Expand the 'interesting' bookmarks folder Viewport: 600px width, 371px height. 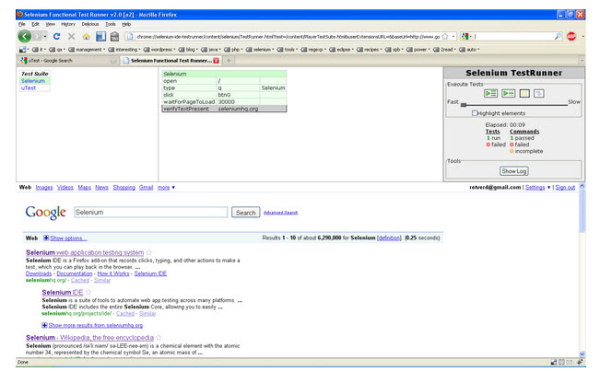tap(124, 49)
